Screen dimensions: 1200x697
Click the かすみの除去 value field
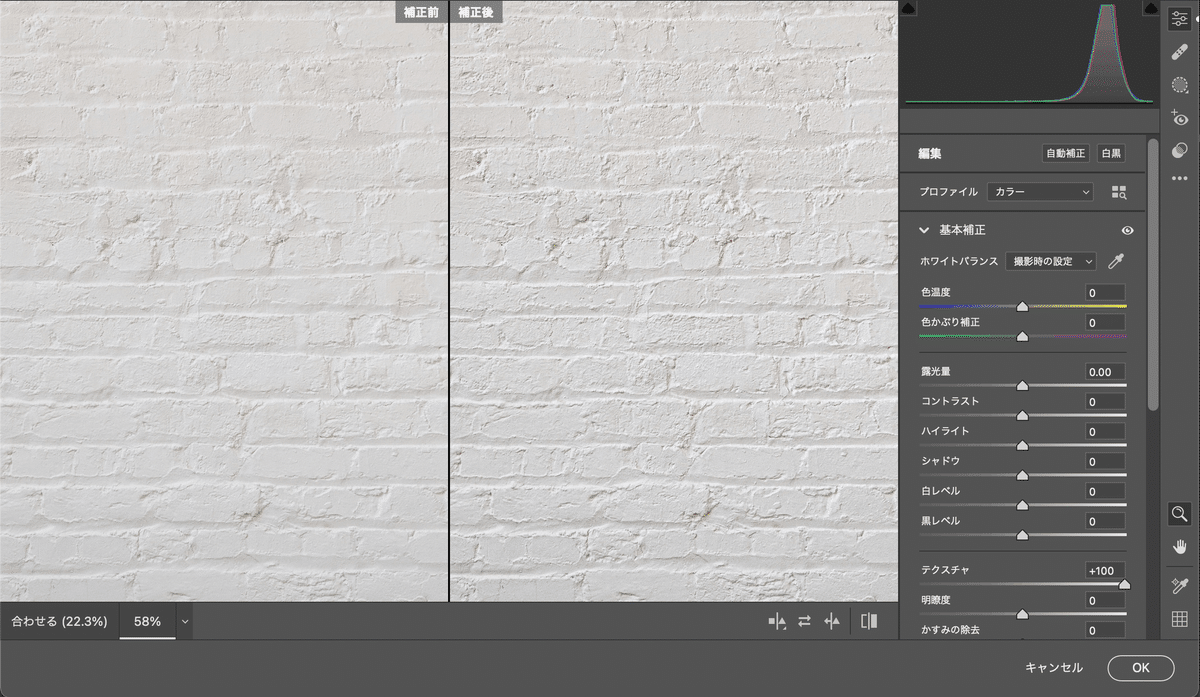(x=1105, y=630)
